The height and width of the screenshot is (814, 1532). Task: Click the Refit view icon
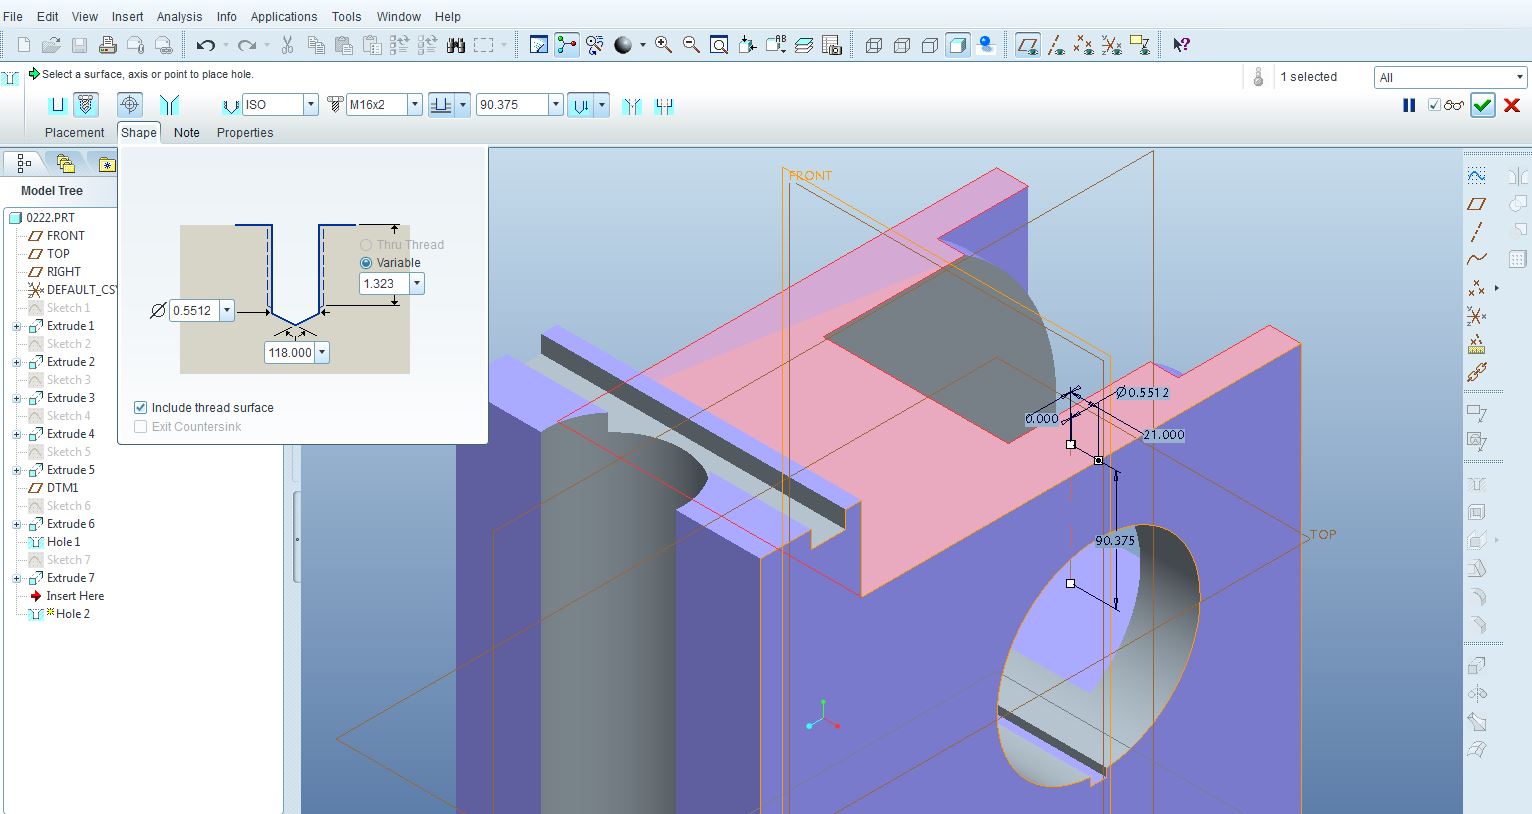pos(719,45)
